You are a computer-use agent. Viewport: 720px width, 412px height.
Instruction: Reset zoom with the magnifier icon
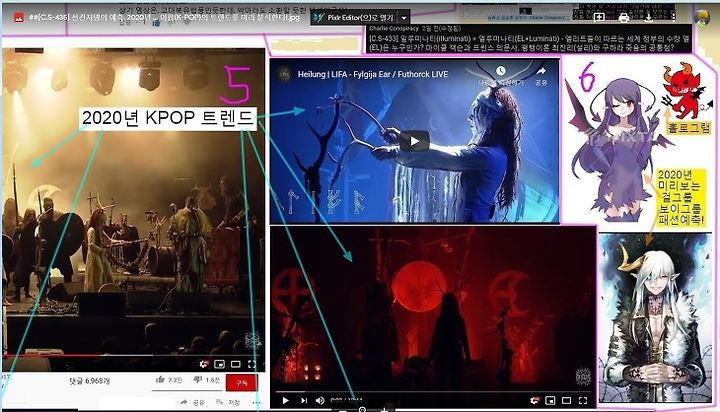pyautogui.click(x=362, y=409)
